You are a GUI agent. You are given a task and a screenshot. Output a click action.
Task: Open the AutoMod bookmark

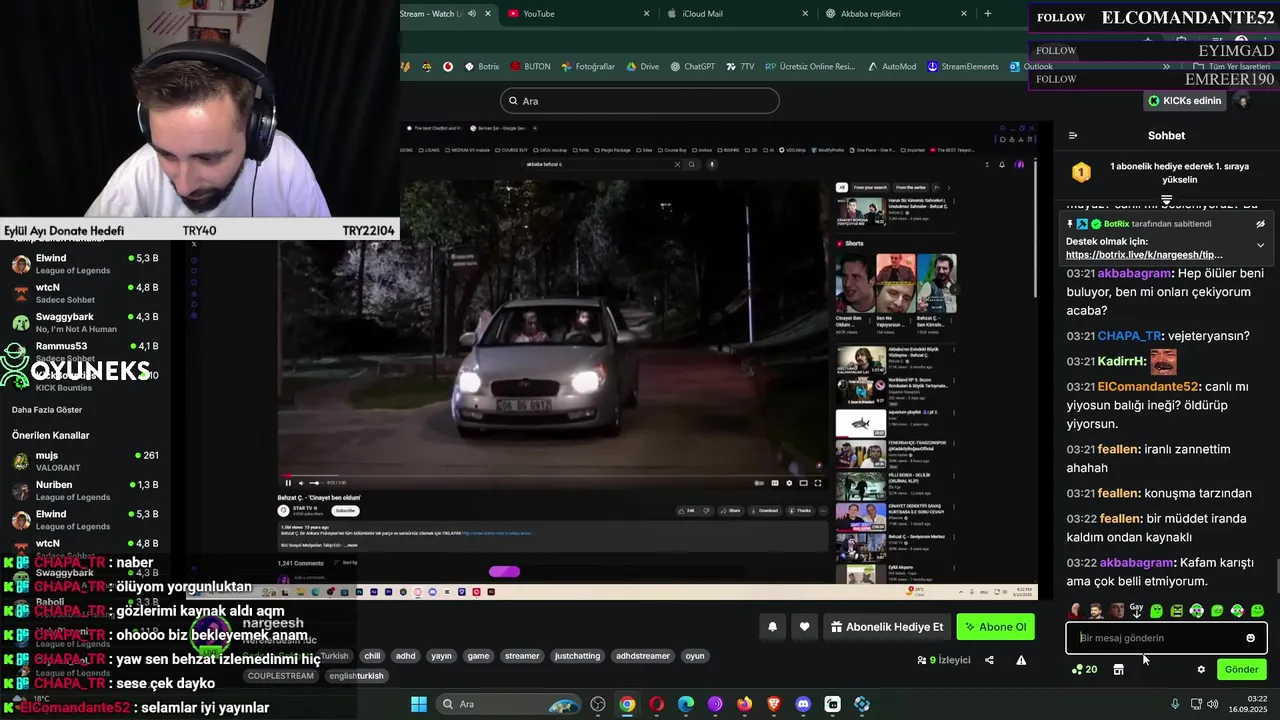[891, 67]
